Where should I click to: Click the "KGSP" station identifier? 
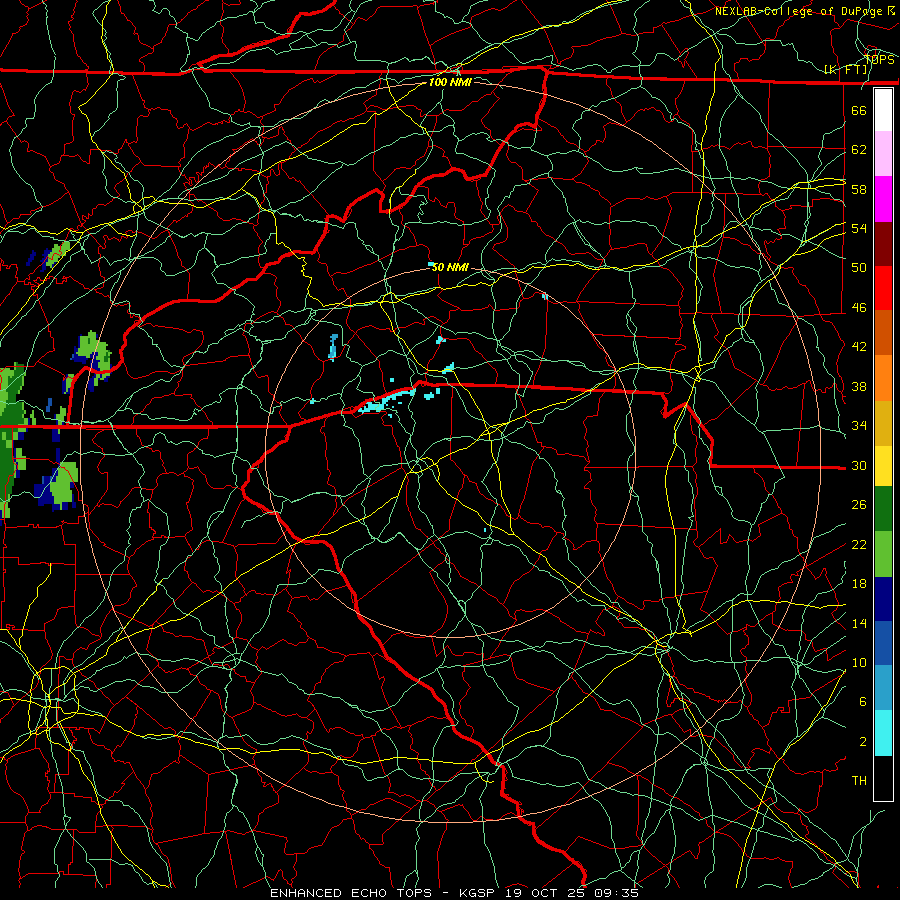479,893
